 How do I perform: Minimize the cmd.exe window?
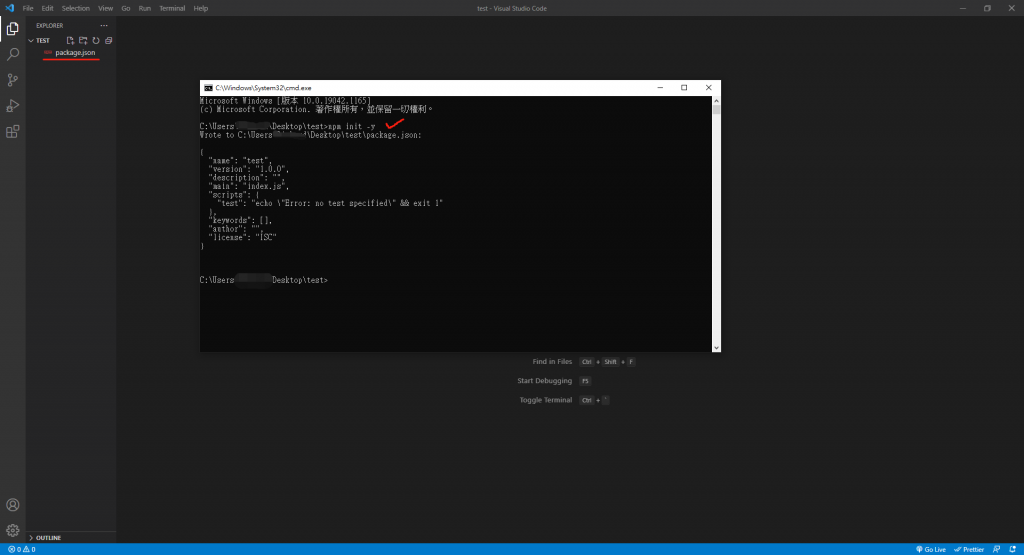(660, 87)
